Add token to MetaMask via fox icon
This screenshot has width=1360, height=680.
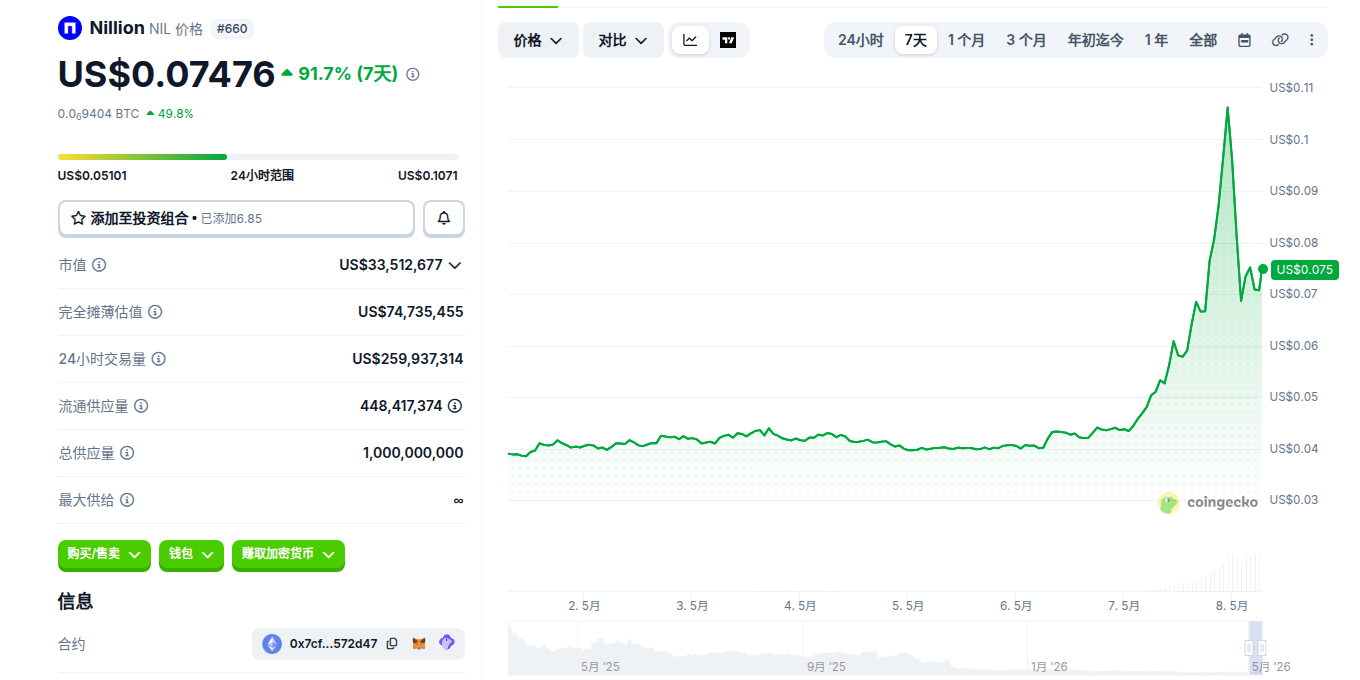(x=420, y=644)
